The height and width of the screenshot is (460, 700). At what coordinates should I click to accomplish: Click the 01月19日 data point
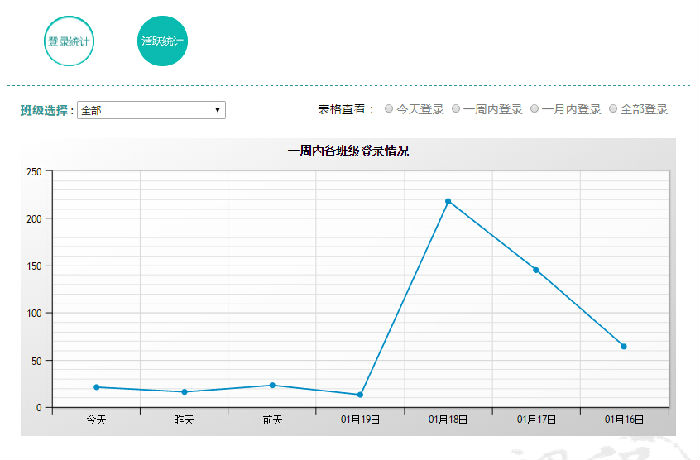359,395
